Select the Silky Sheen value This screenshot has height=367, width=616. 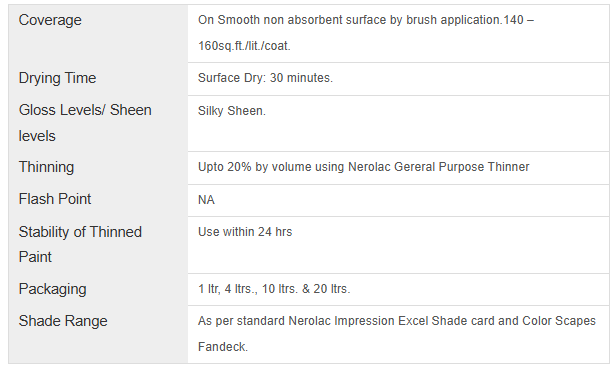(232, 111)
